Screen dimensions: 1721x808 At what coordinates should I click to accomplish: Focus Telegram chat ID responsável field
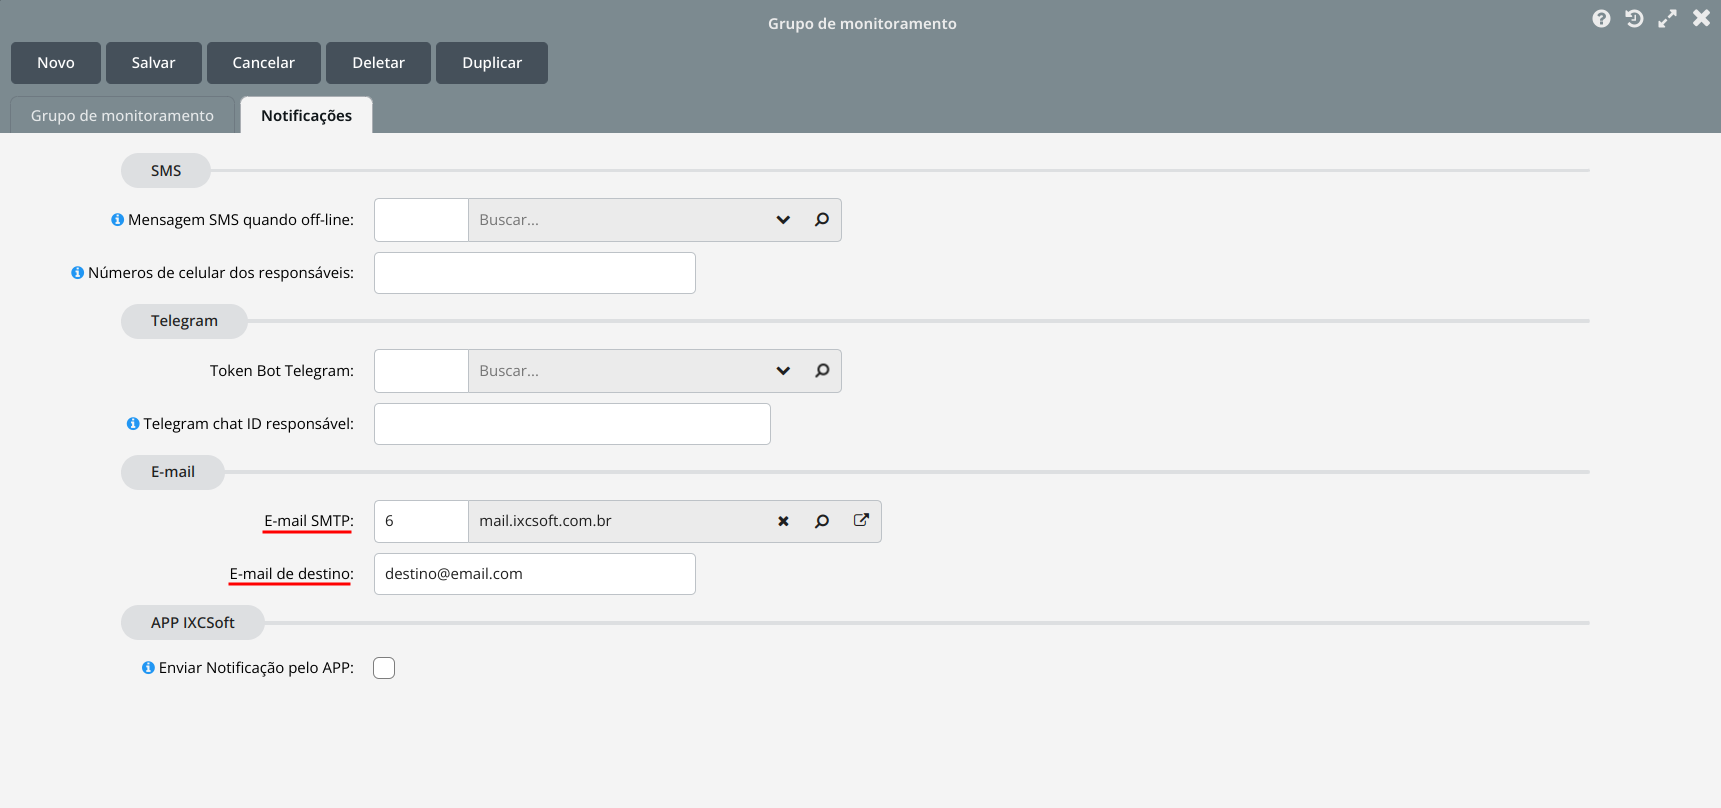click(x=572, y=424)
